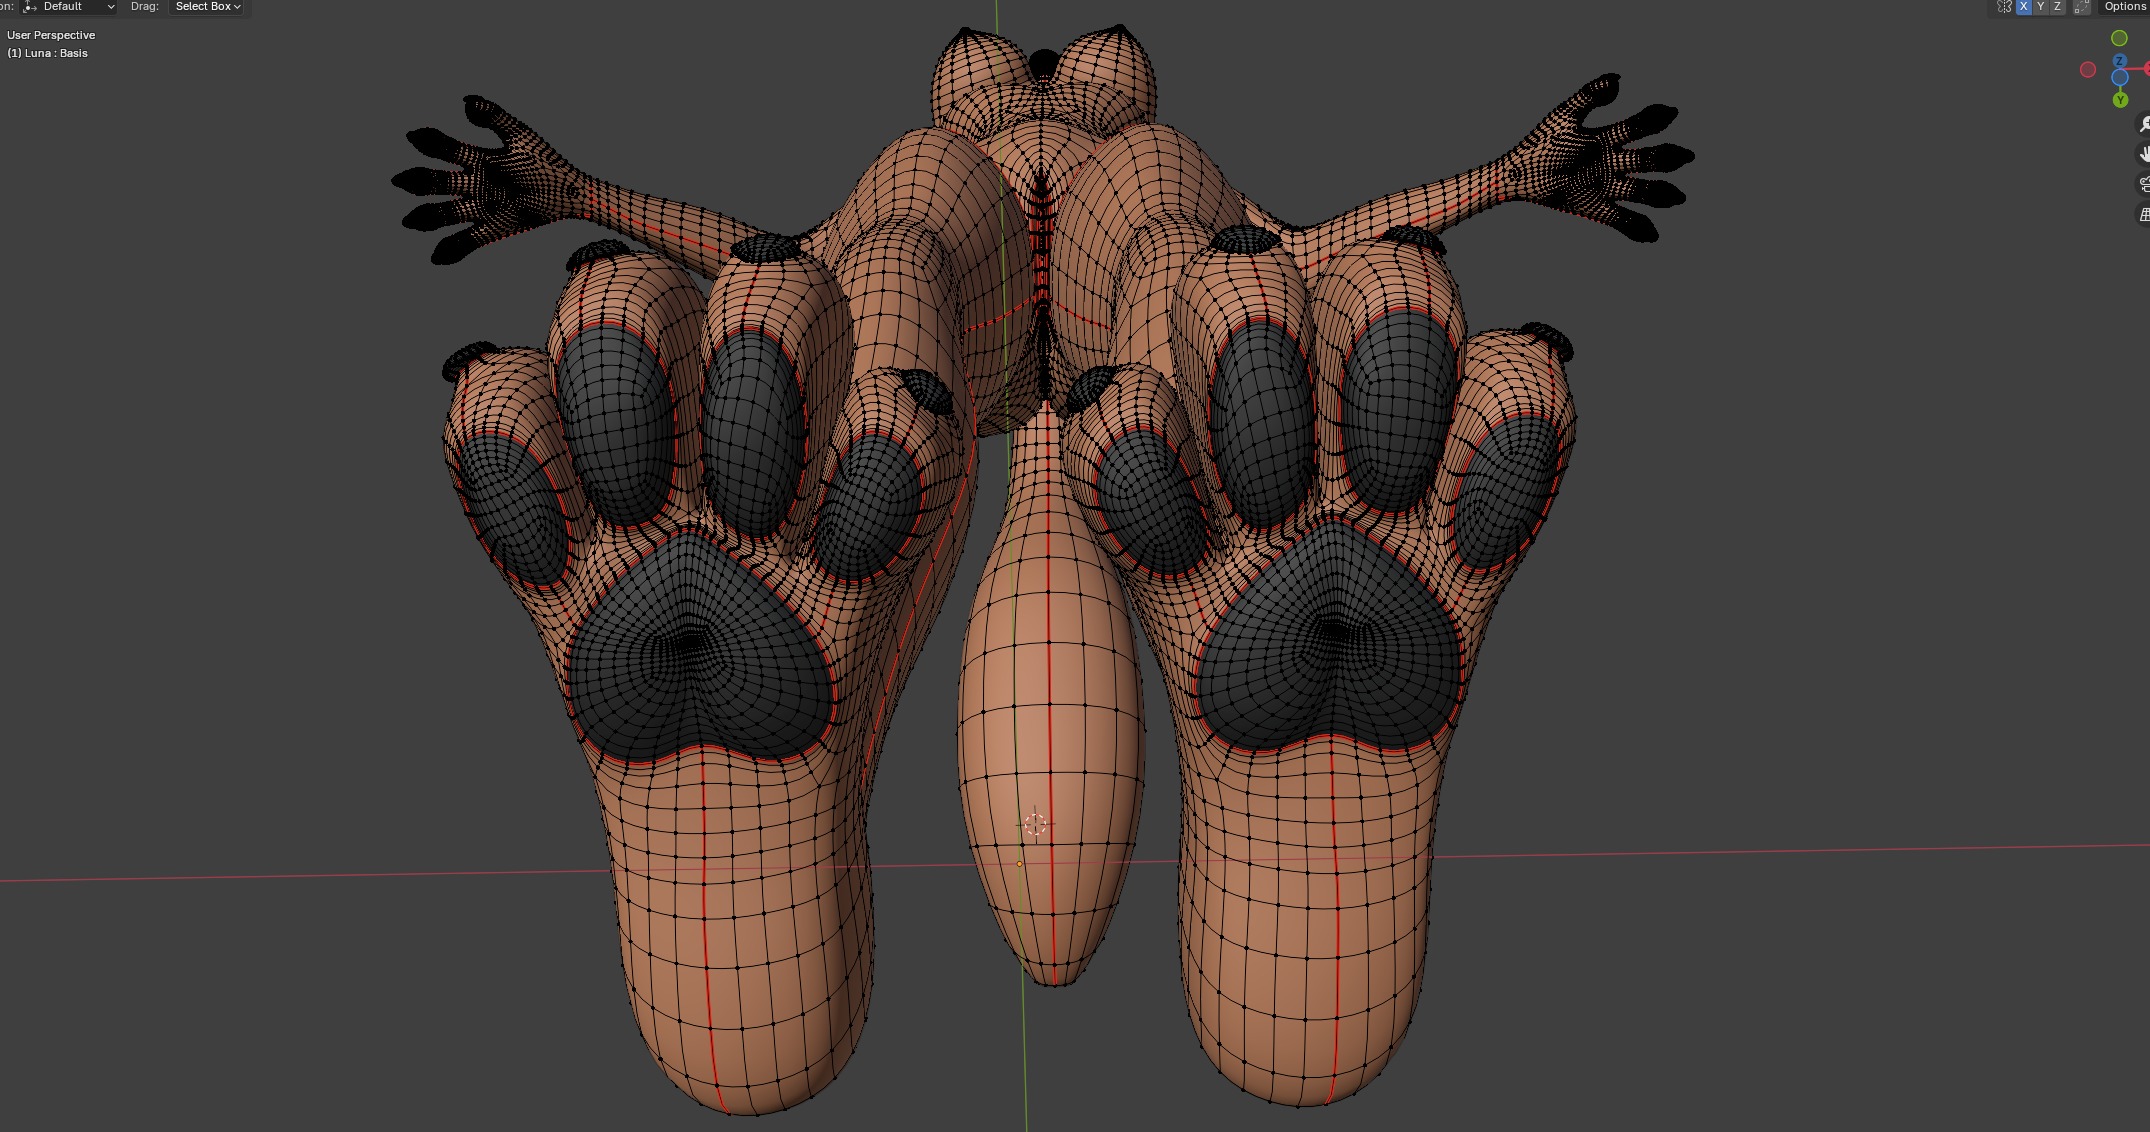2150x1132 pixels.
Task: Switch perspective/orthographic with grid icon
Action: pos(2143,214)
